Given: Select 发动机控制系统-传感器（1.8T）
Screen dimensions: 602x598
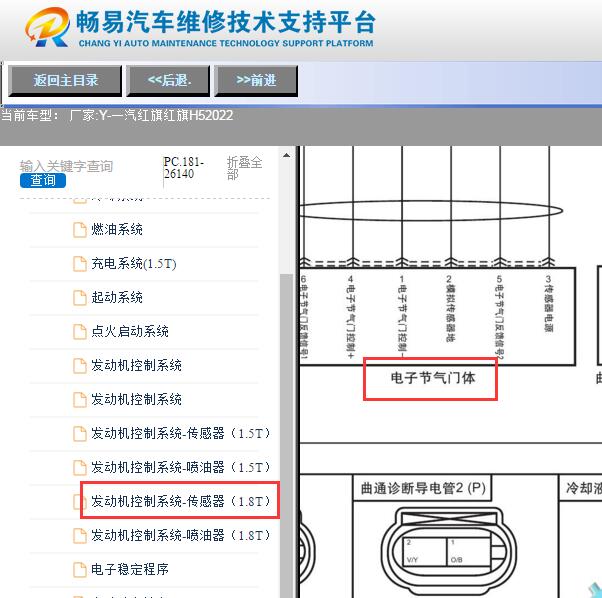Looking at the screenshot, I should [180, 501].
